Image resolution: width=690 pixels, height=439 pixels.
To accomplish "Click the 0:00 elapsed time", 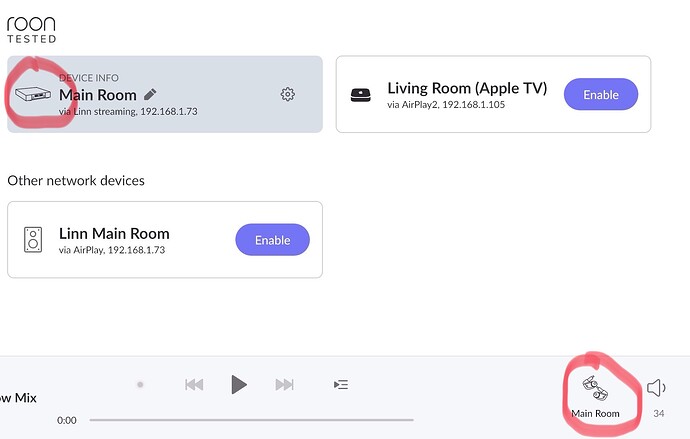I will pos(66,420).
